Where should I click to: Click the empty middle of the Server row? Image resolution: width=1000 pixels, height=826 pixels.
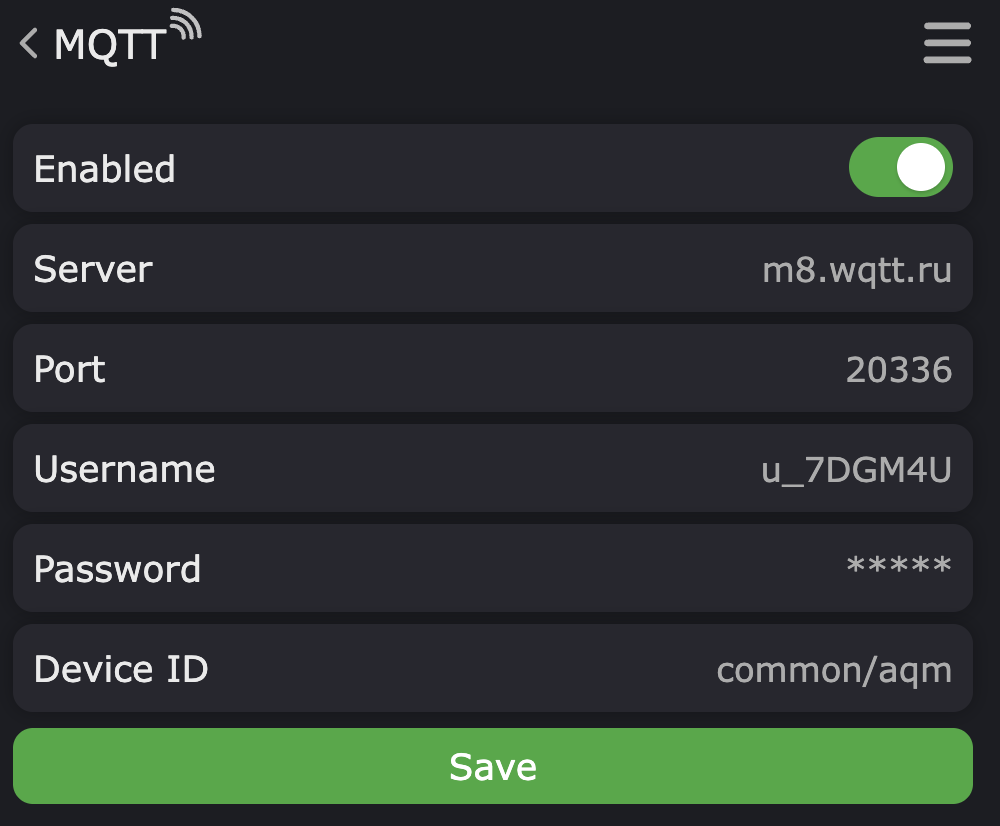[460, 269]
